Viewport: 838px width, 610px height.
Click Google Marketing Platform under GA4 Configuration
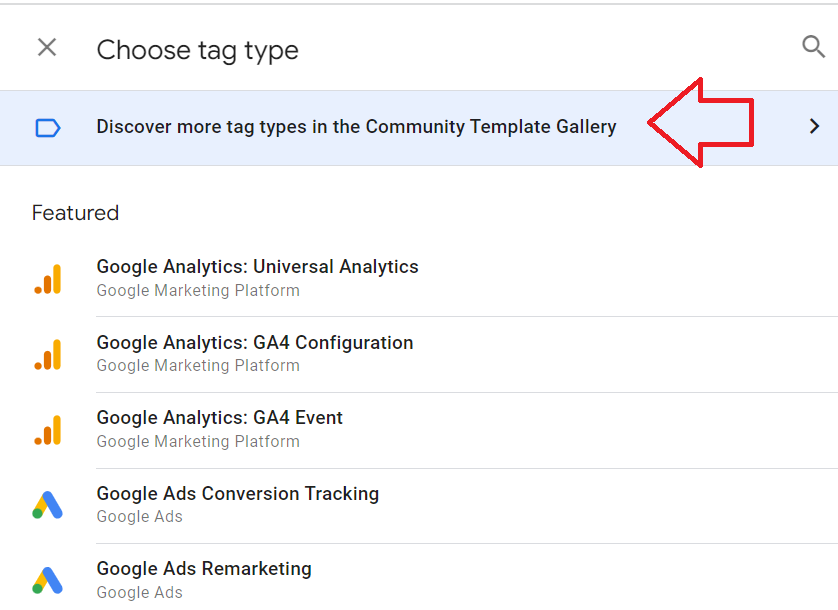click(x=198, y=366)
